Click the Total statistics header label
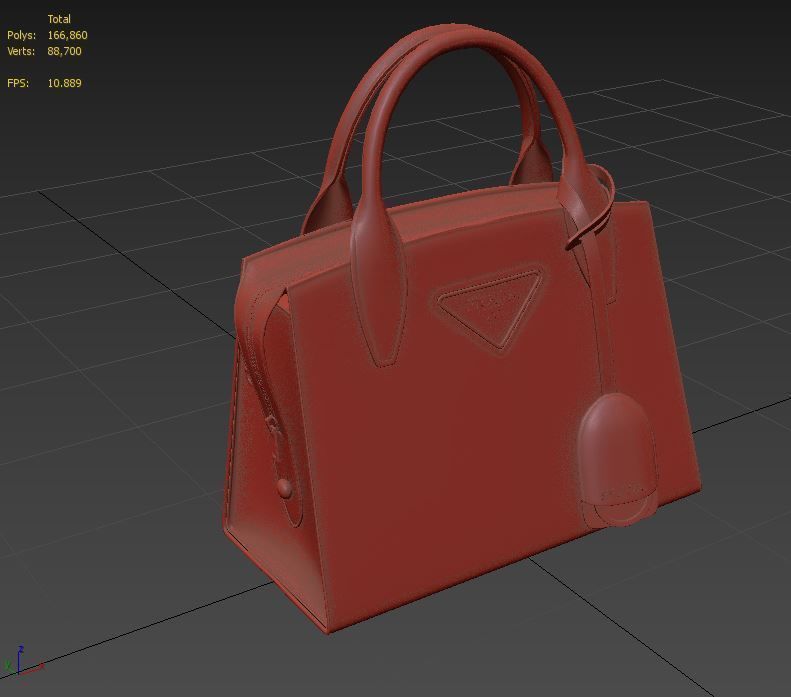This screenshot has height=697, width=791. 59,19
